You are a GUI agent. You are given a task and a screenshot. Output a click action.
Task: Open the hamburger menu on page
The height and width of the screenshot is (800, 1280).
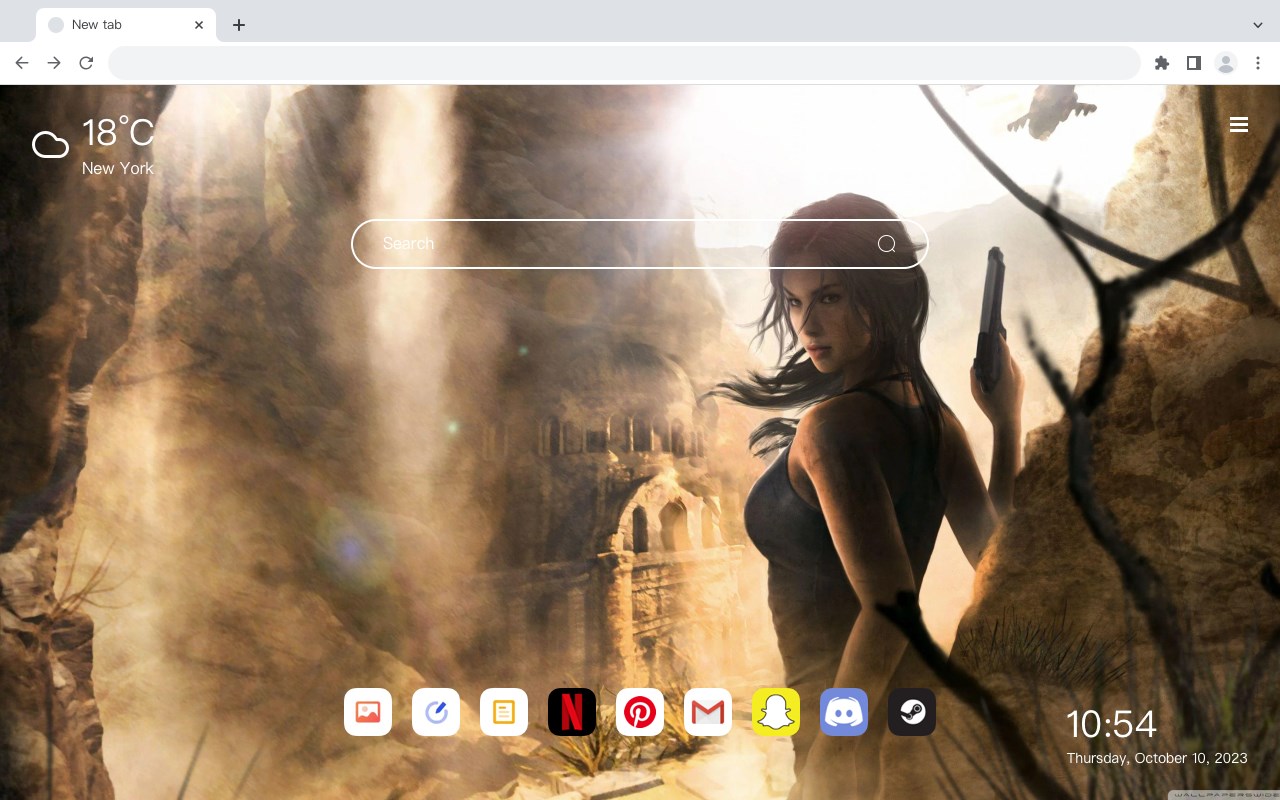tap(1239, 125)
